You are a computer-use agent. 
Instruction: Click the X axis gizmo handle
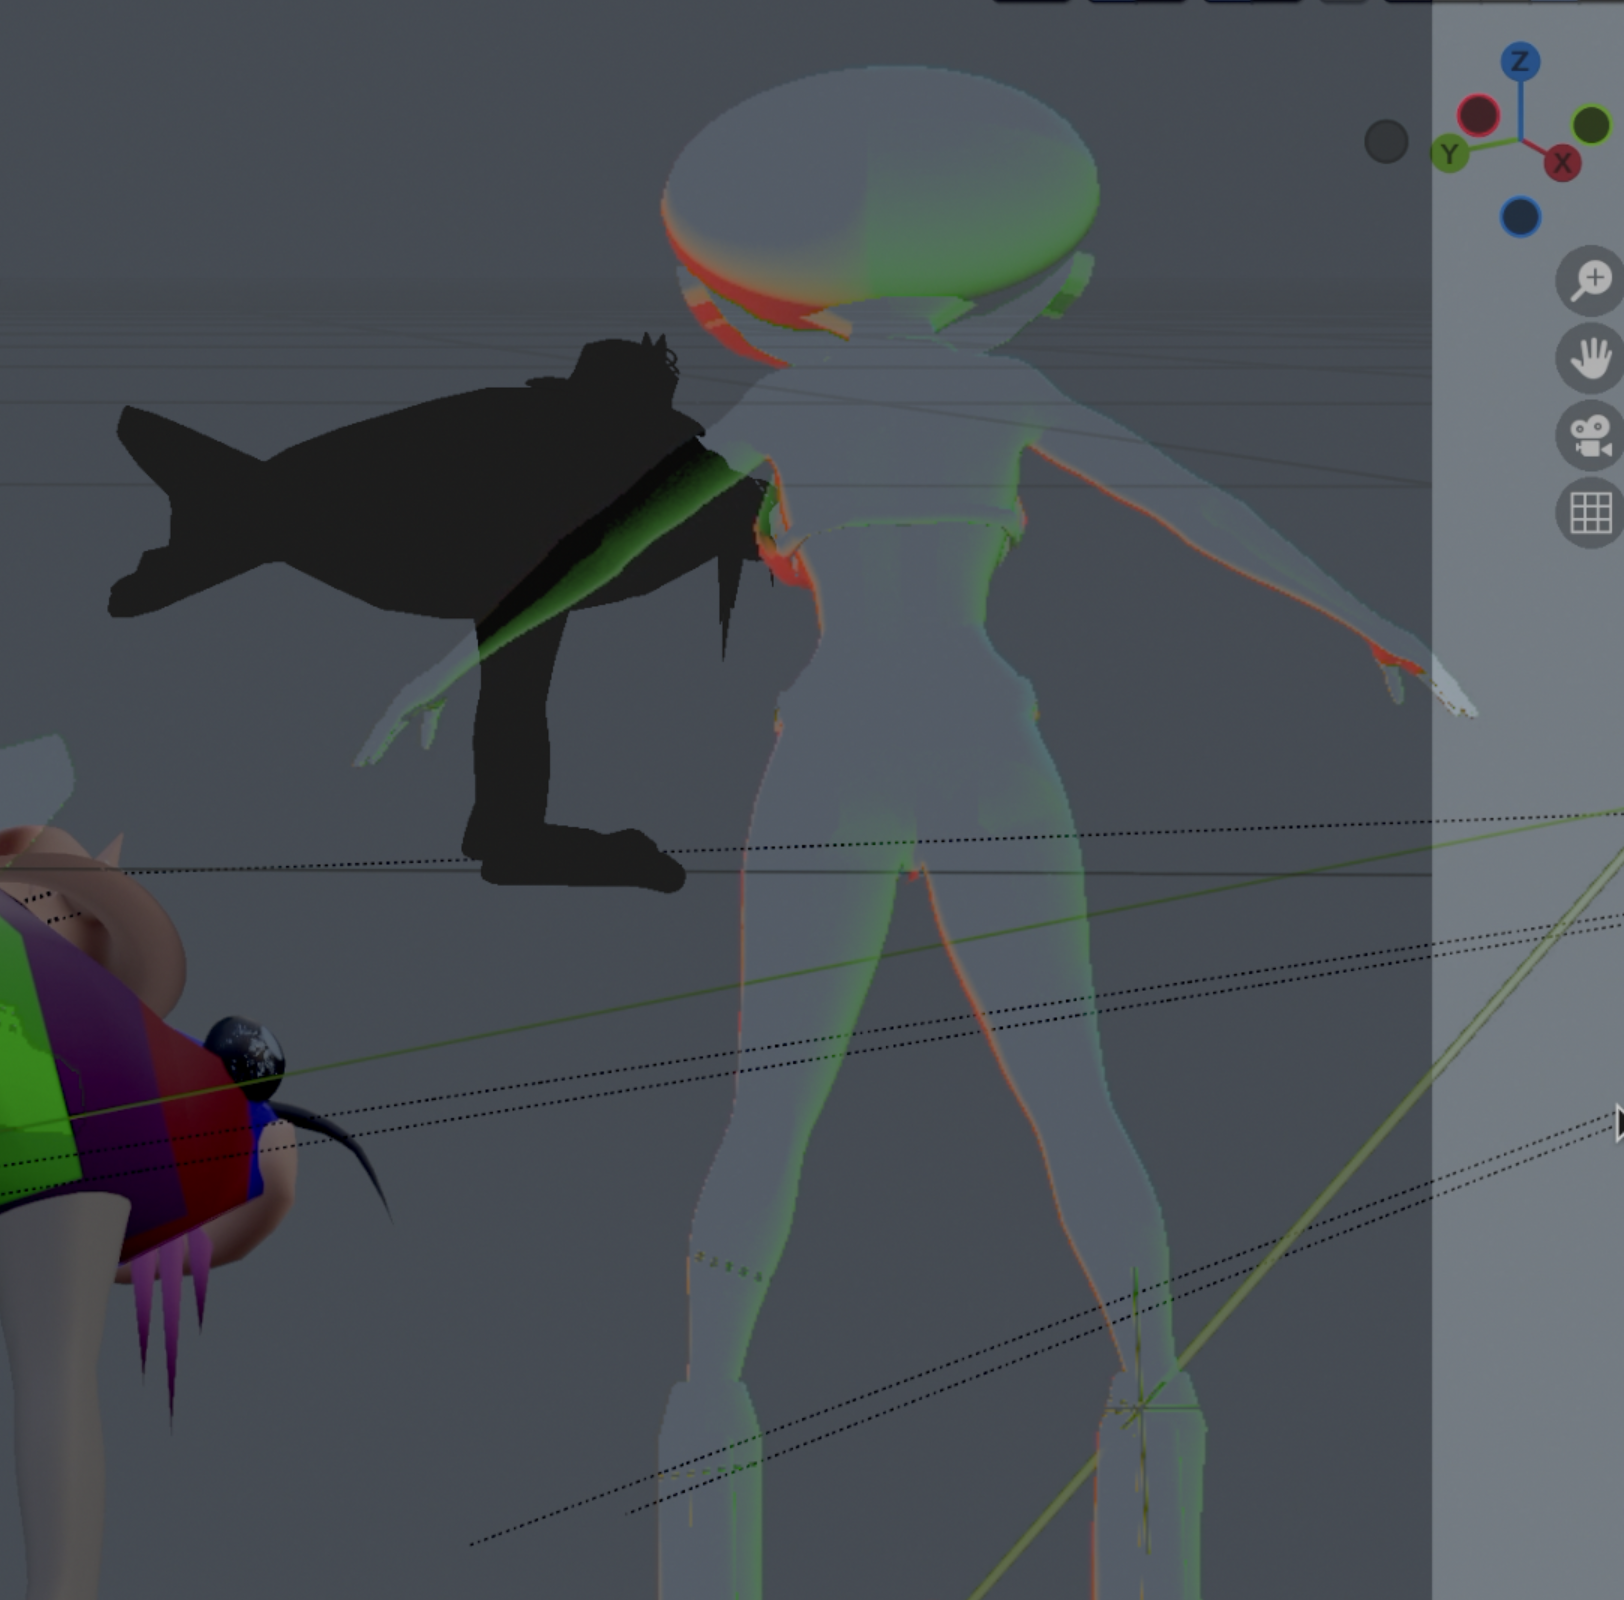tap(1562, 162)
